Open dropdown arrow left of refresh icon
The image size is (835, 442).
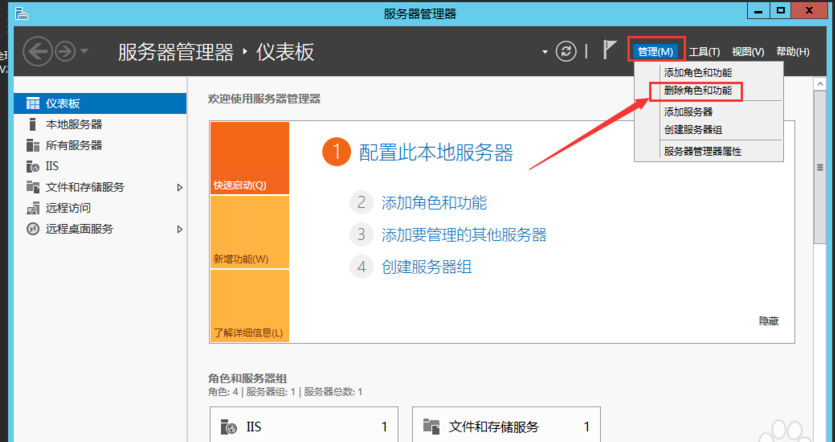[x=545, y=52]
